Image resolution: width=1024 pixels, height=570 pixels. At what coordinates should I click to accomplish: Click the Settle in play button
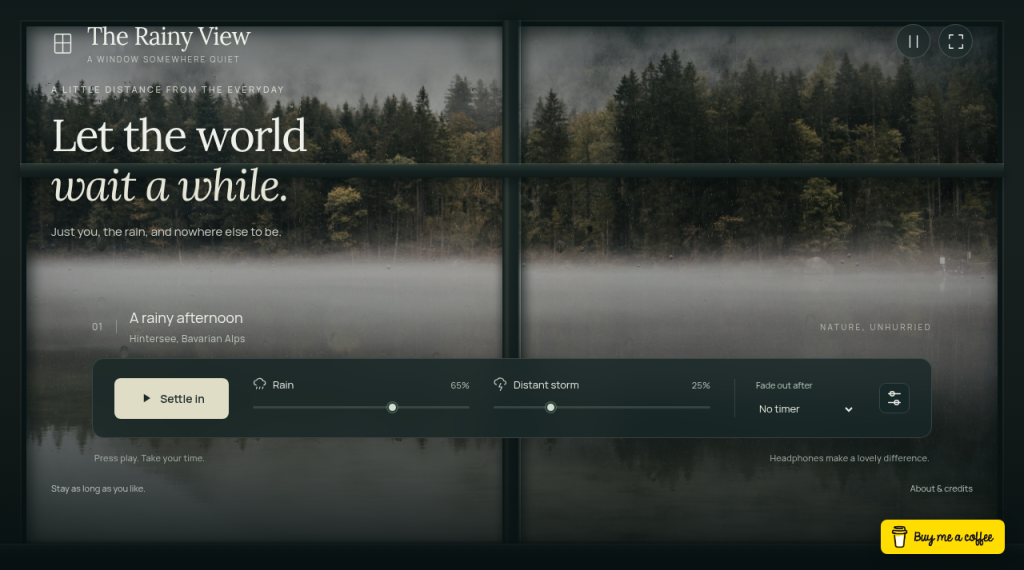coord(171,398)
